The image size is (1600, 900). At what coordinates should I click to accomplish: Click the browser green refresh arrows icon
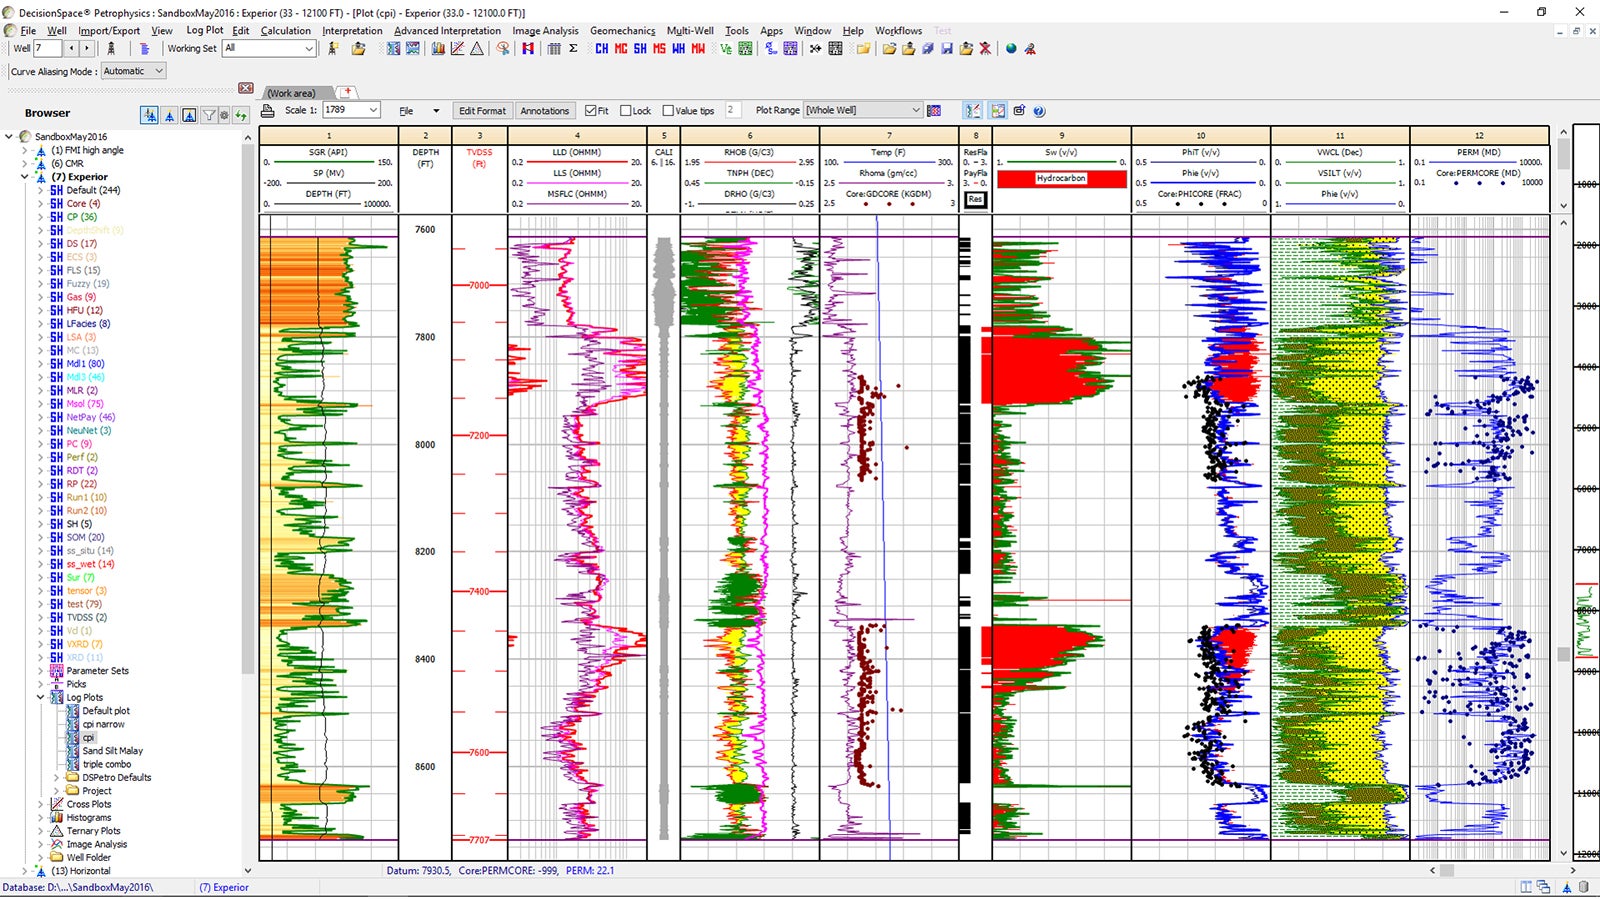(x=241, y=115)
